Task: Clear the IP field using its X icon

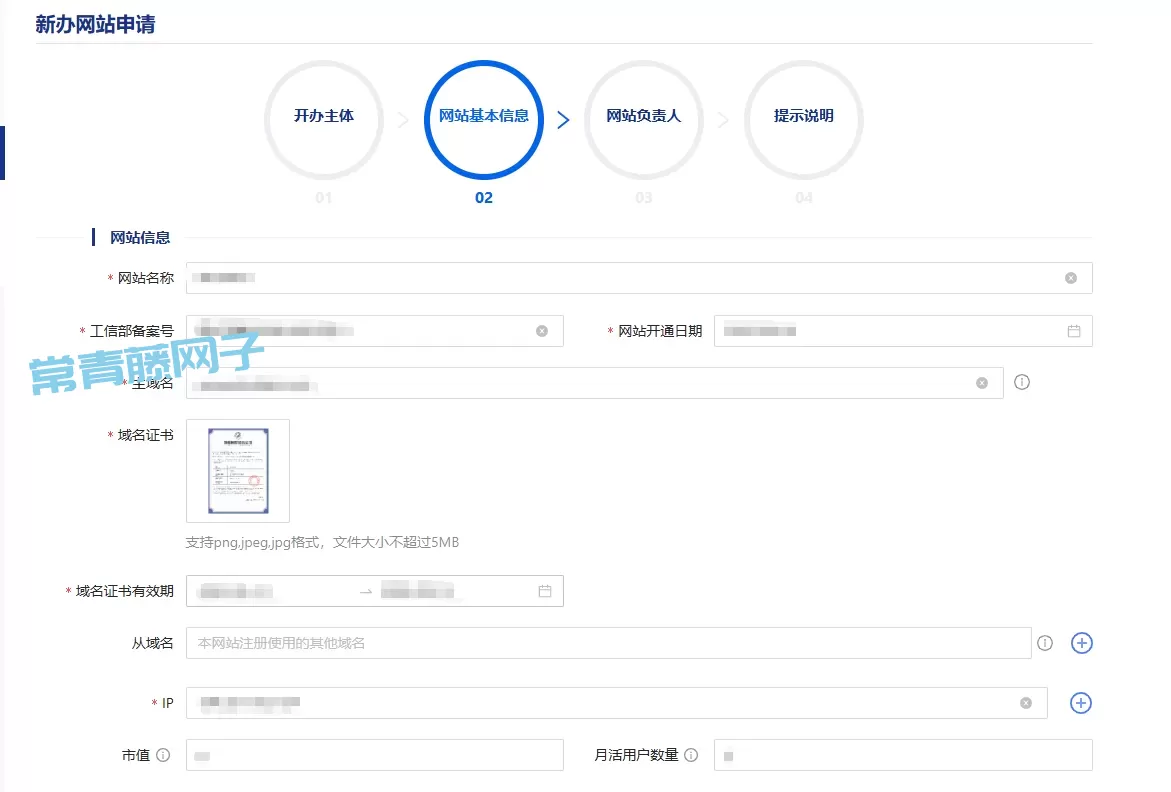Action: (1026, 703)
